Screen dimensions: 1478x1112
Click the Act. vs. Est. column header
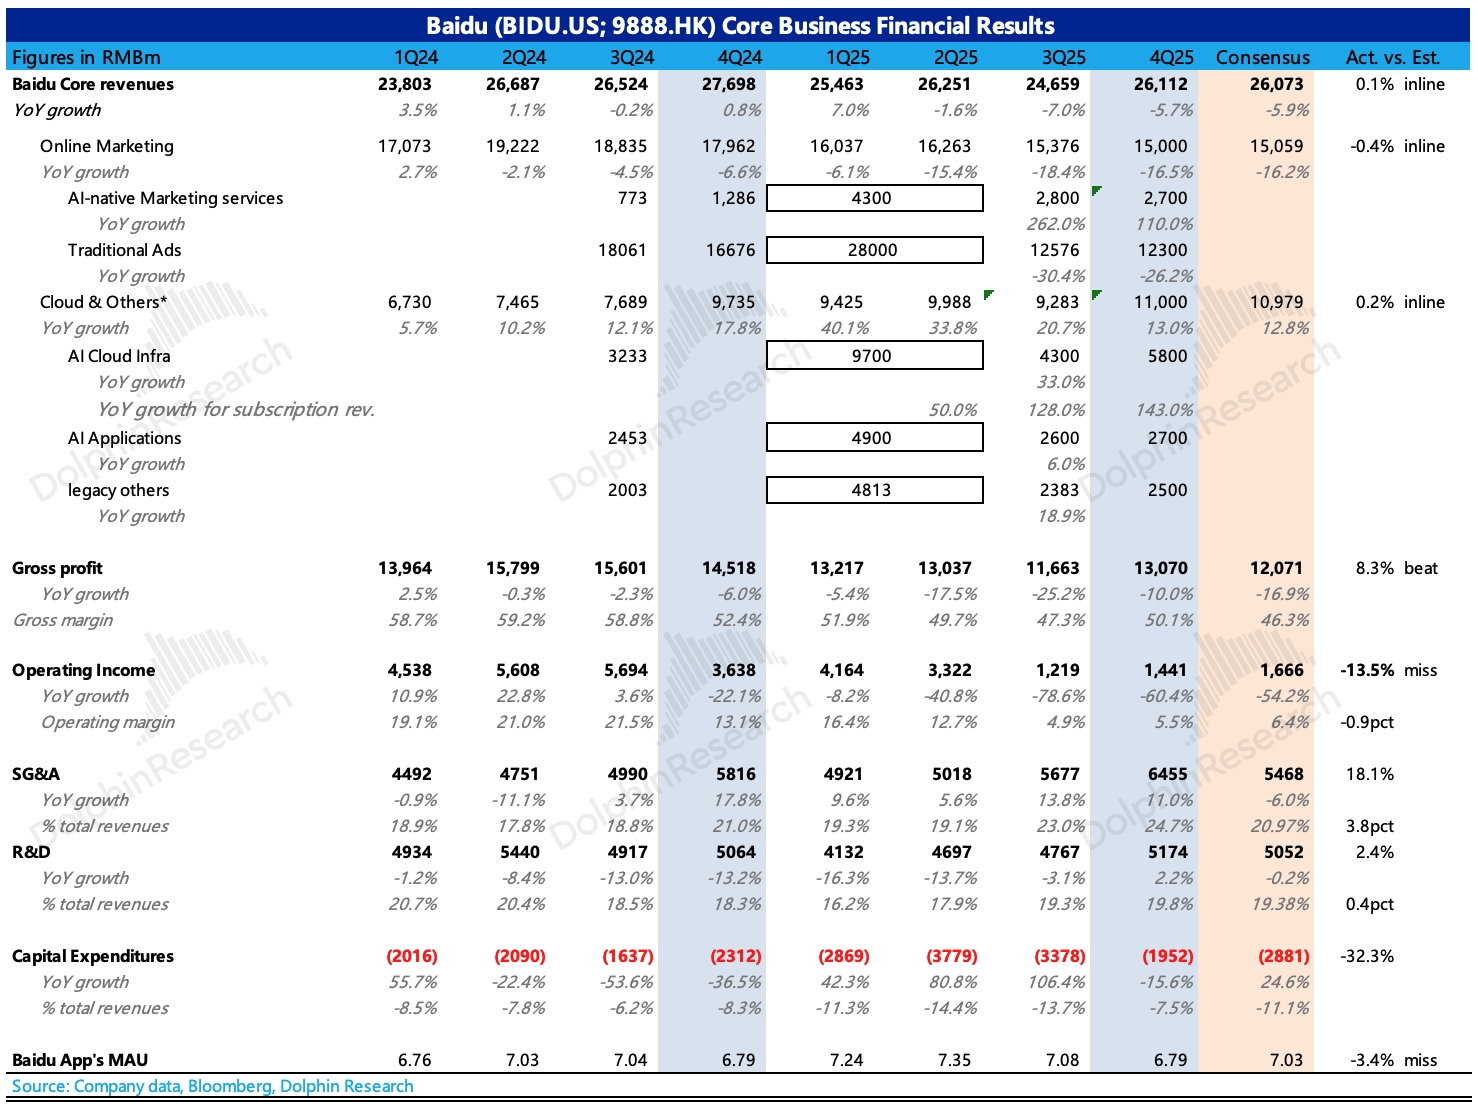pos(1391,58)
